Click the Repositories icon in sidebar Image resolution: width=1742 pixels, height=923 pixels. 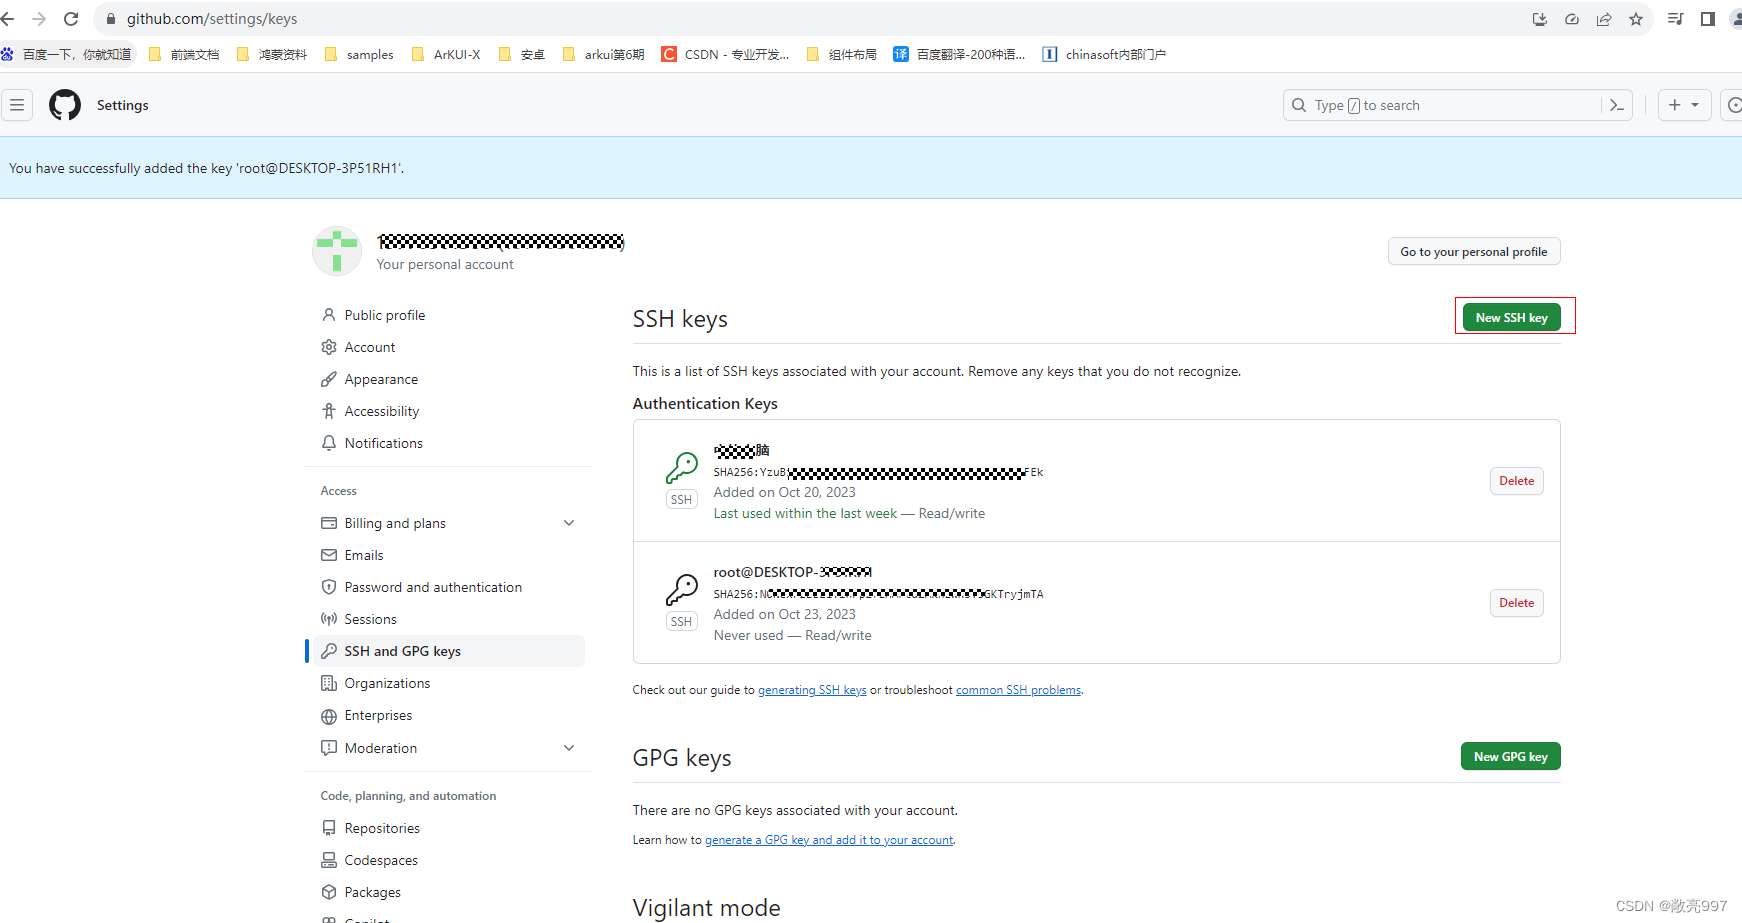click(x=329, y=827)
